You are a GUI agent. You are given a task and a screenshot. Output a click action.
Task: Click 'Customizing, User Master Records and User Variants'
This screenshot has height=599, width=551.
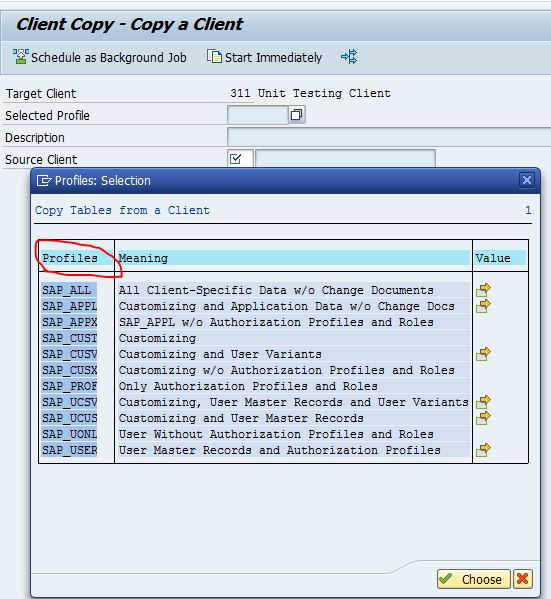click(293, 403)
